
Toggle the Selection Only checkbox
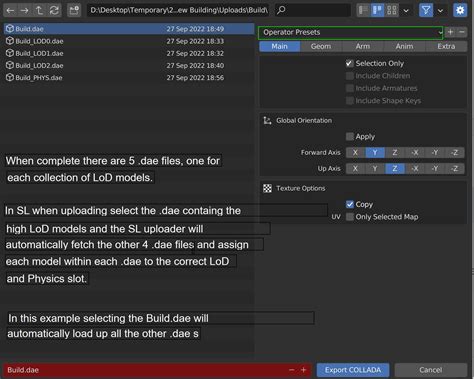coord(349,63)
